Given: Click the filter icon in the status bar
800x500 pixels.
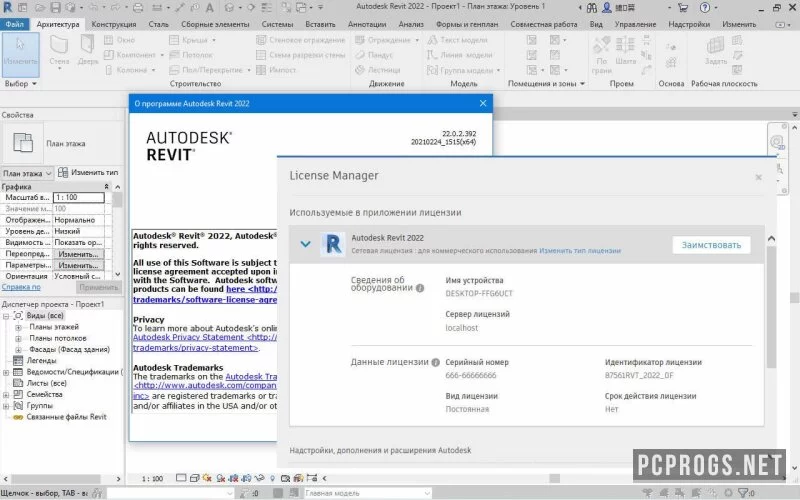Looking at the screenshot, I should (x=743, y=493).
